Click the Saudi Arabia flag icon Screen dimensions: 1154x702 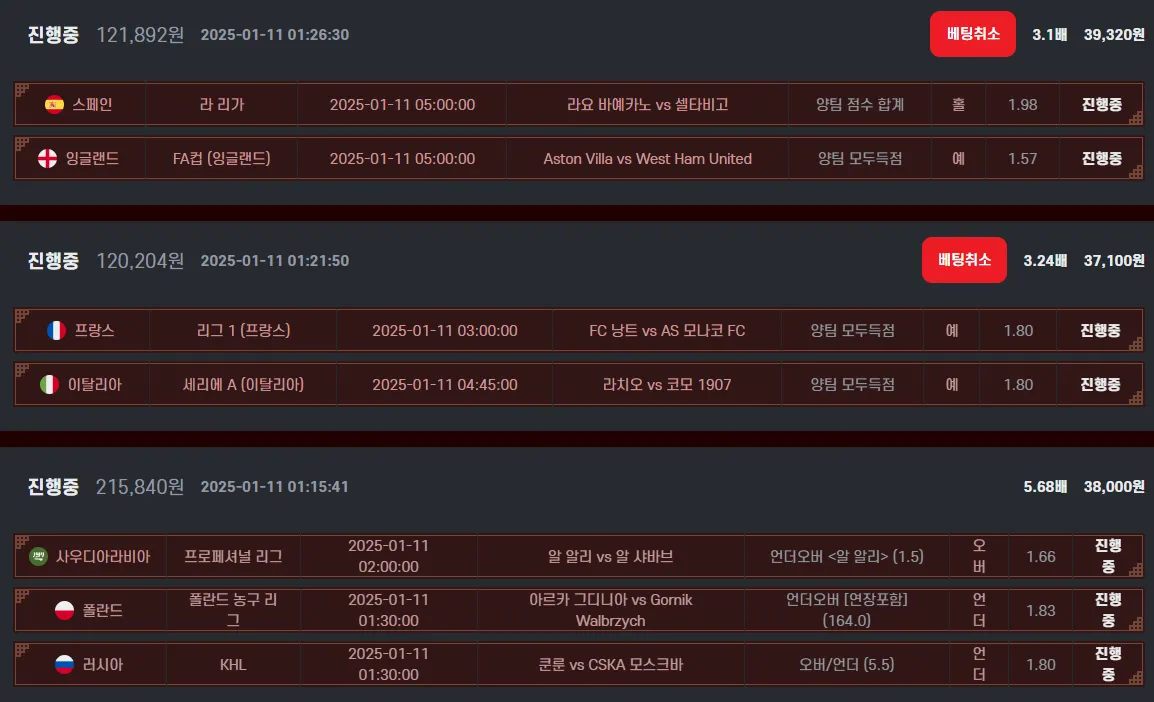[38, 556]
